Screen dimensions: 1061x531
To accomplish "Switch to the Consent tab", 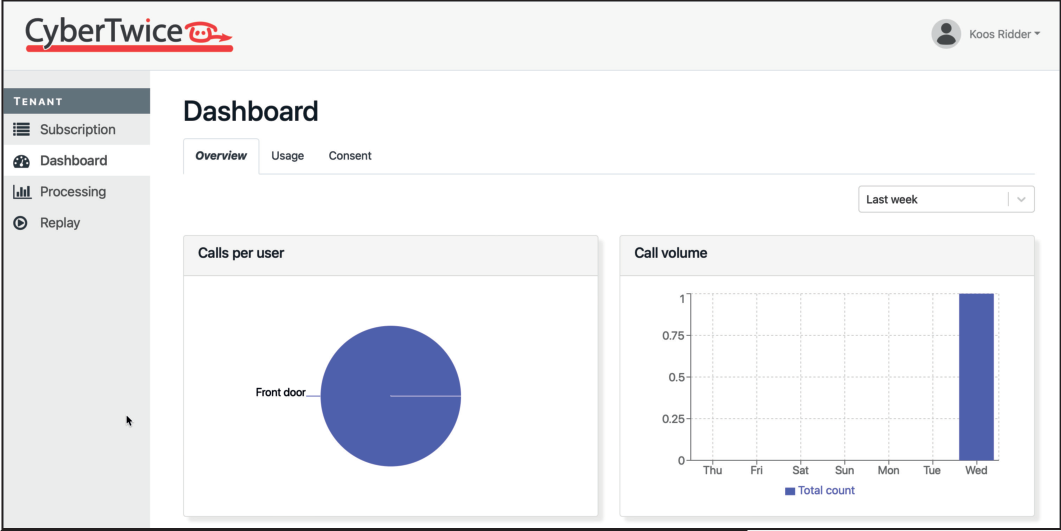I will point(350,156).
